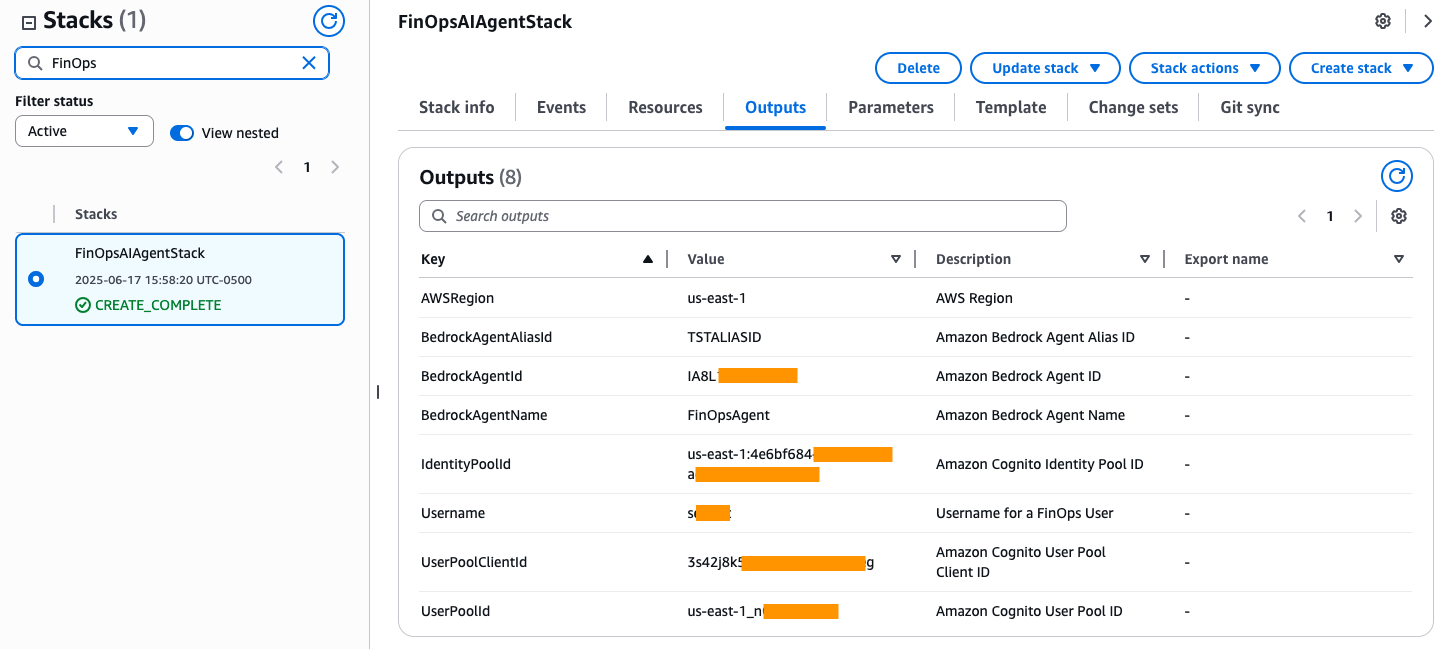
Task: Open Create stack dropdown
Action: [x=1361, y=68]
